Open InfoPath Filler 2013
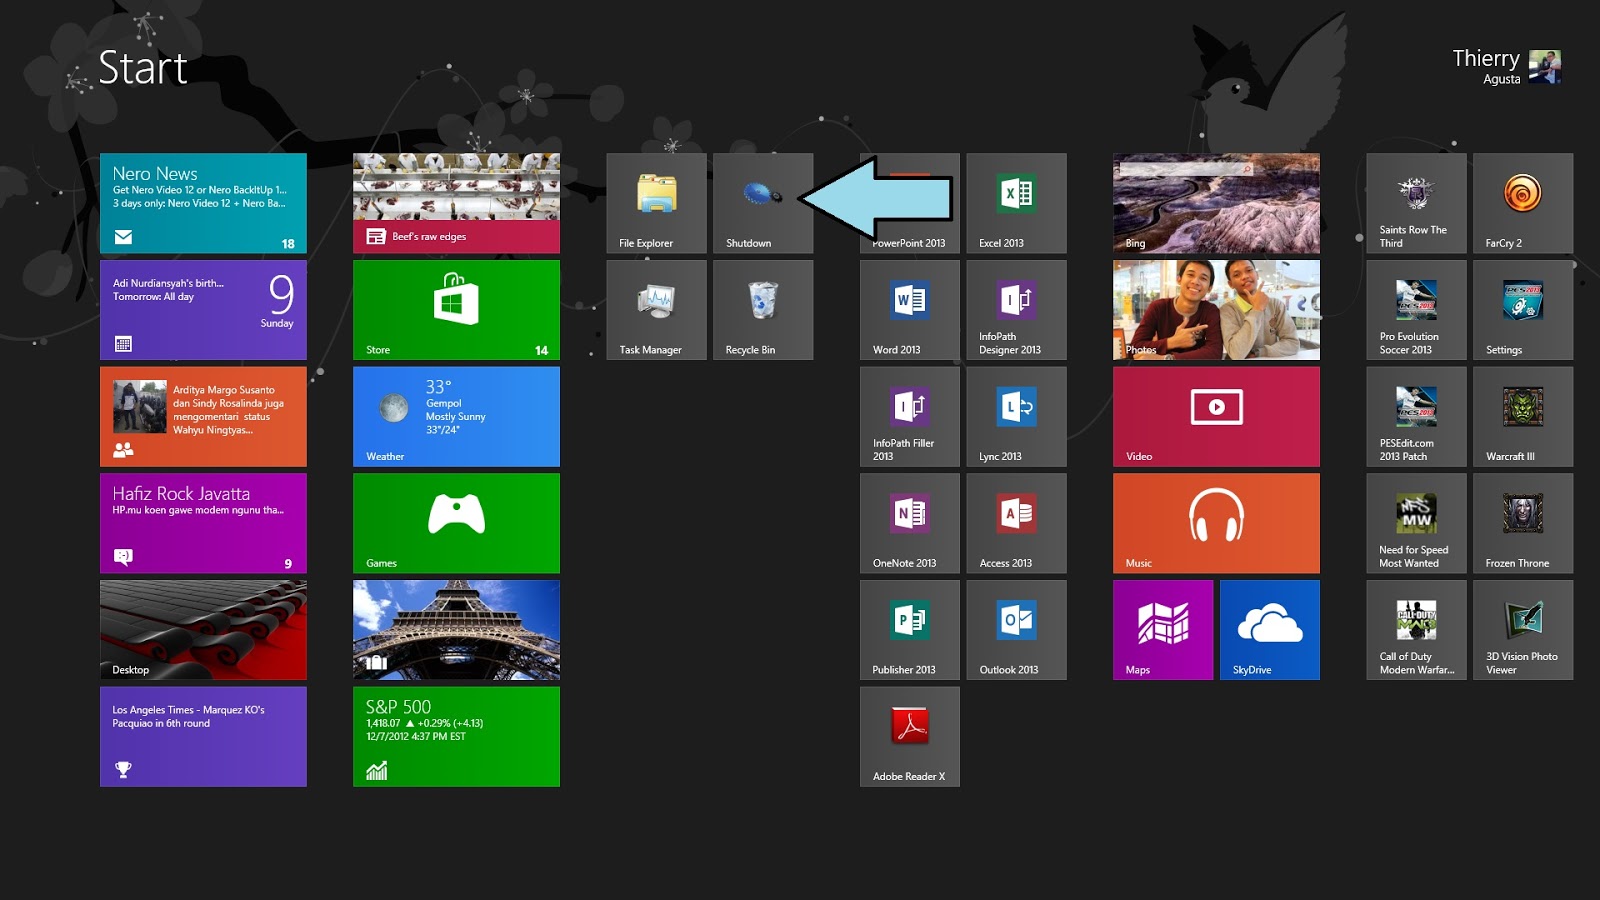Screen dimensions: 1600x900 click(910, 416)
